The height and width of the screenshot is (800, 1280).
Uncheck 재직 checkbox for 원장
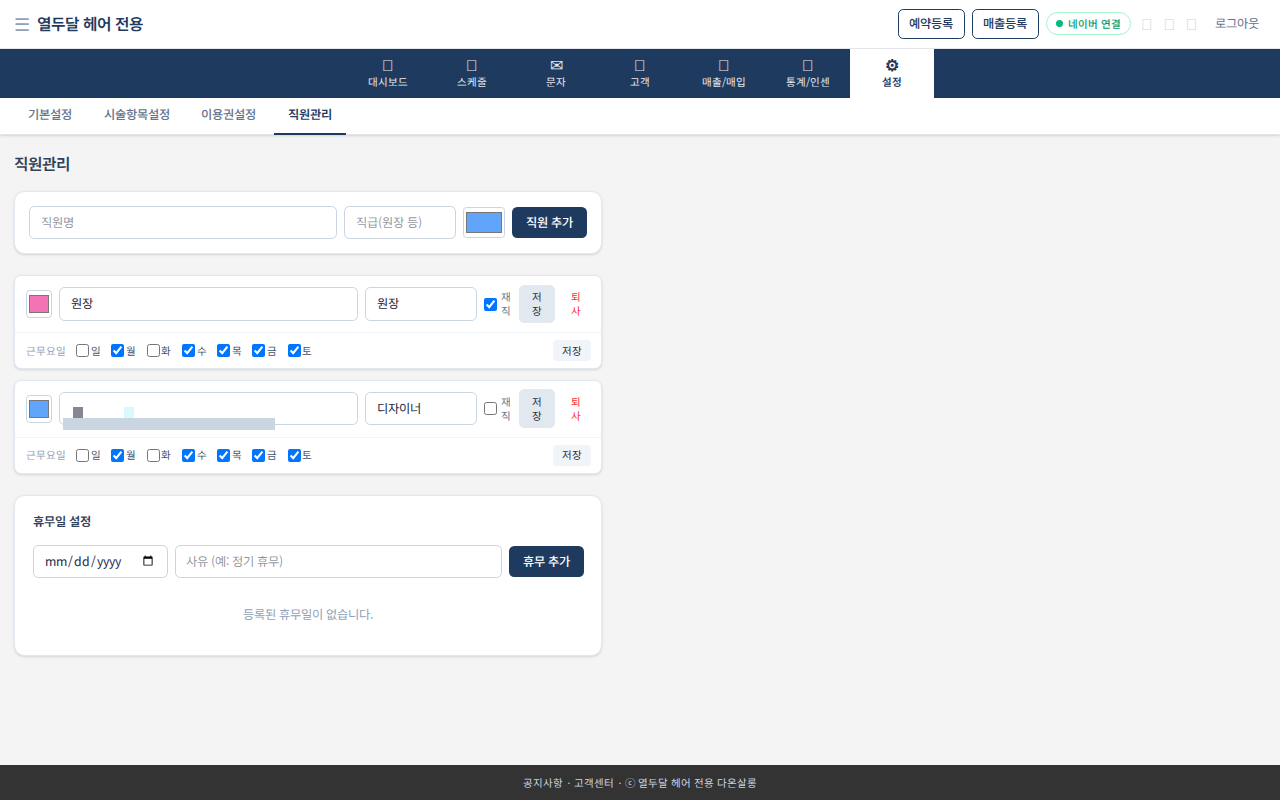point(490,304)
